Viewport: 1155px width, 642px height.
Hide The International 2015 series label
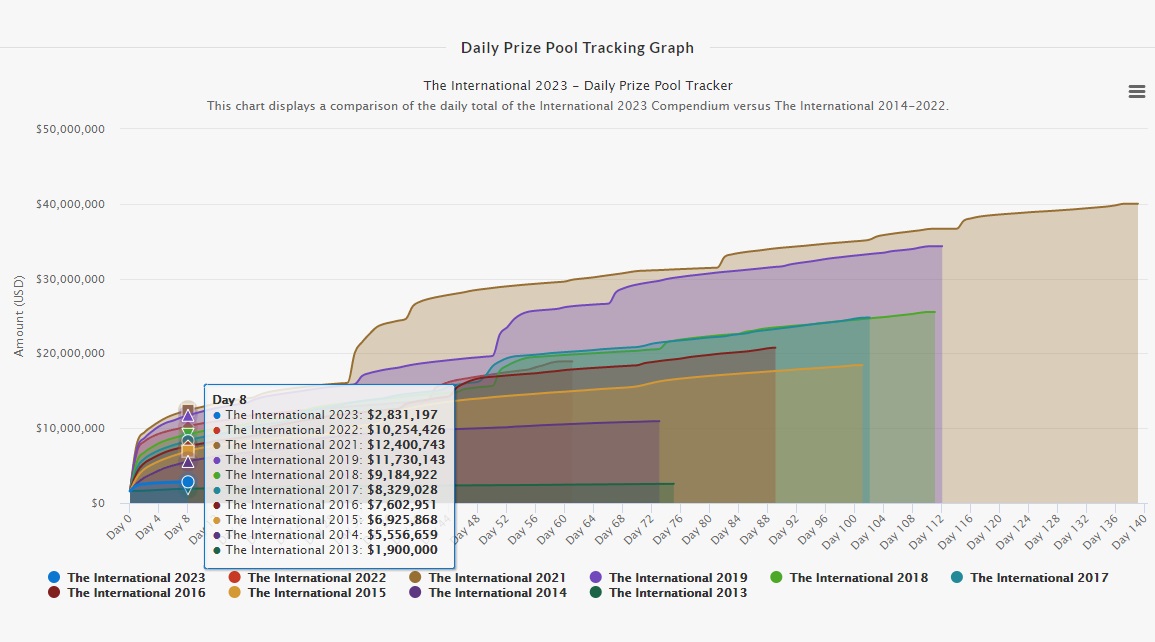point(316,593)
